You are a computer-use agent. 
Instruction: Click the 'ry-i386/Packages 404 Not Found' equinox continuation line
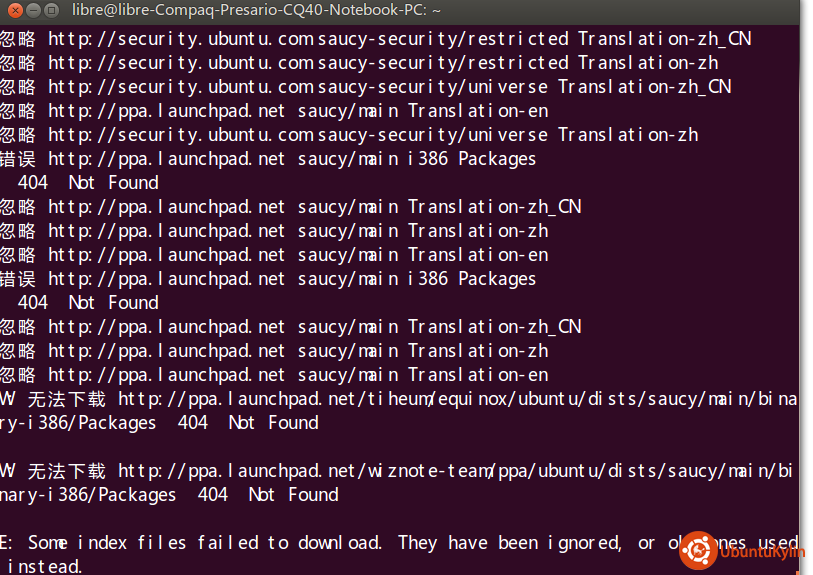(159, 423)
